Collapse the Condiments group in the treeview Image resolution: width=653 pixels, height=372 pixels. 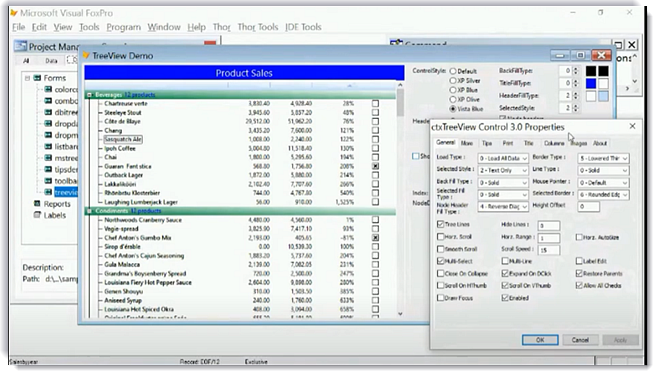89,211
